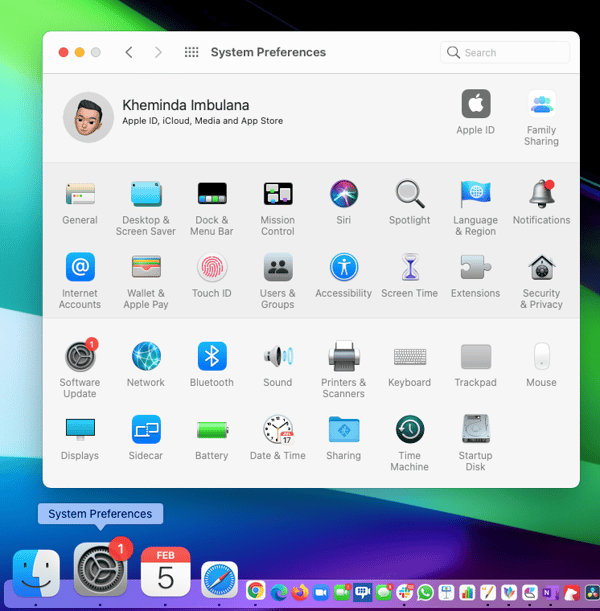Open Numbers from the Dock
Viewport: 600px width, 611px height.
pyautogui.click(x=468, y=593)
